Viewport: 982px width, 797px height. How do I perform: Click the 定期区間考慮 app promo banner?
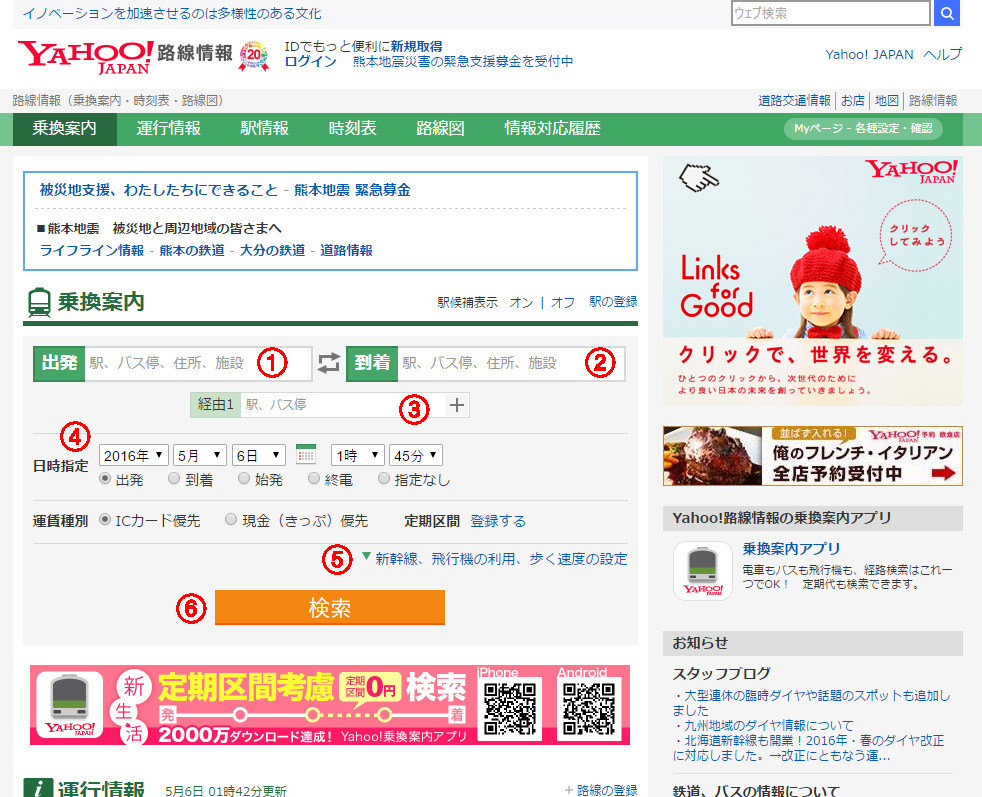[x=329, y=705]
